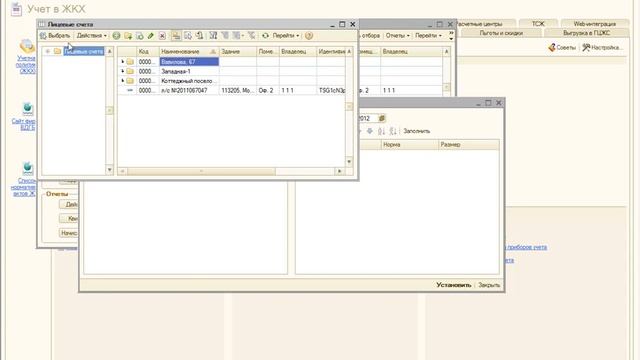Switch to the Web-интеграция tab
Screen dimensions: 640x360
pyautogui.click(x=594, y=24)
